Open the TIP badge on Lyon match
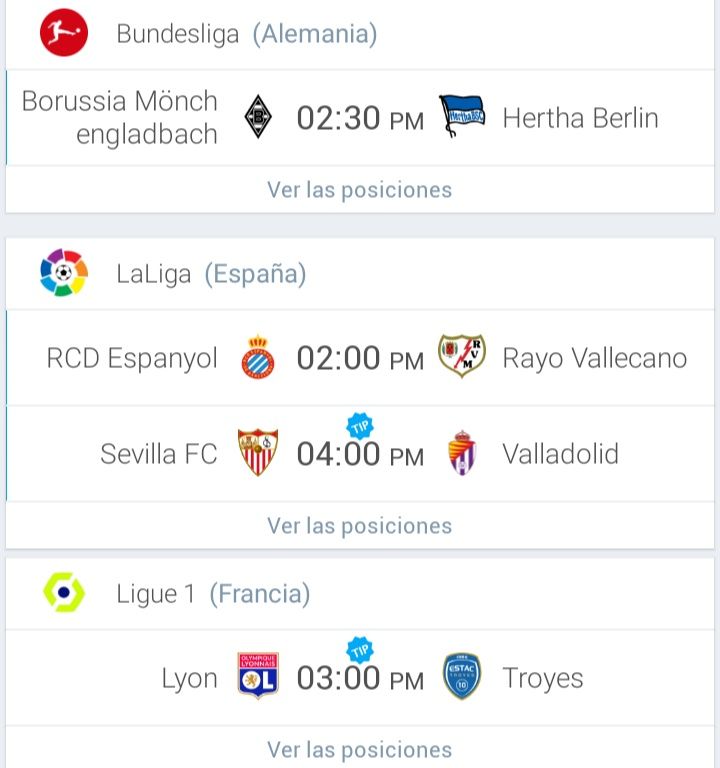Image resolution: width=720 pixels, height=768 pixels. click(360, 650)
